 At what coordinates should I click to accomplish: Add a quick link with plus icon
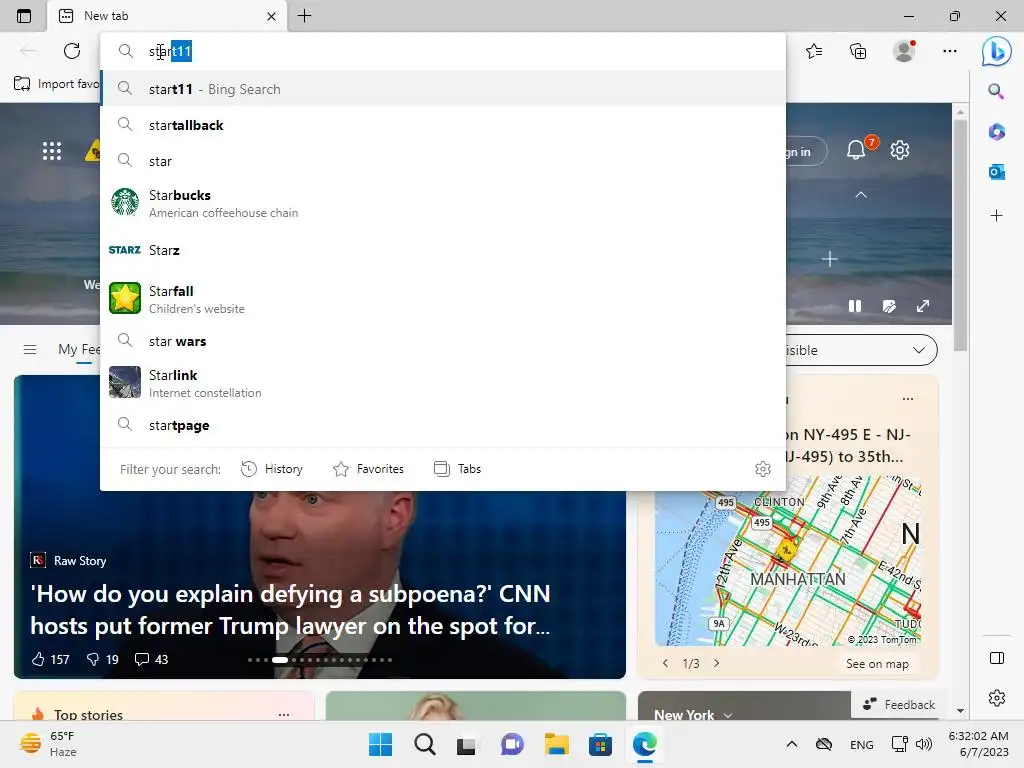point(829,259)
